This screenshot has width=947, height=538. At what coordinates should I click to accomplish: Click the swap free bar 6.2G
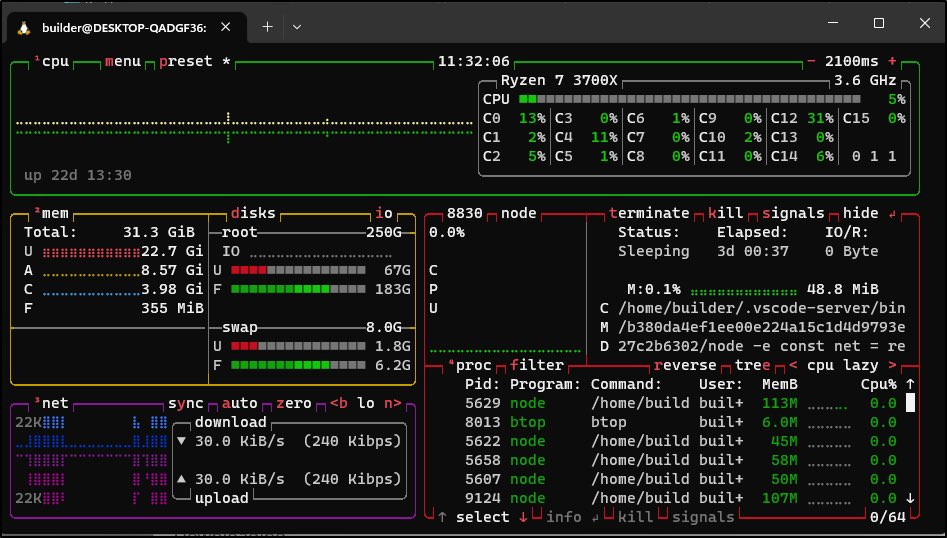click(x=298, y=365)
